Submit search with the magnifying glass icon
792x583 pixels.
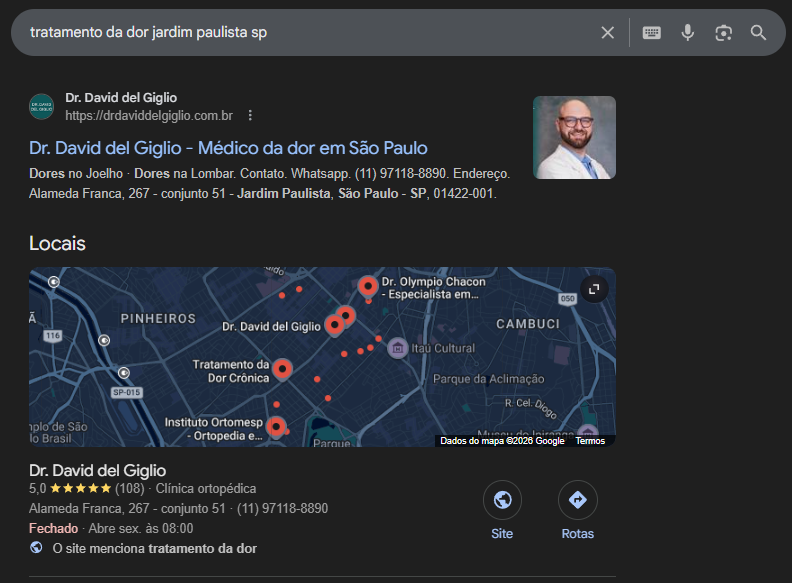758,33
